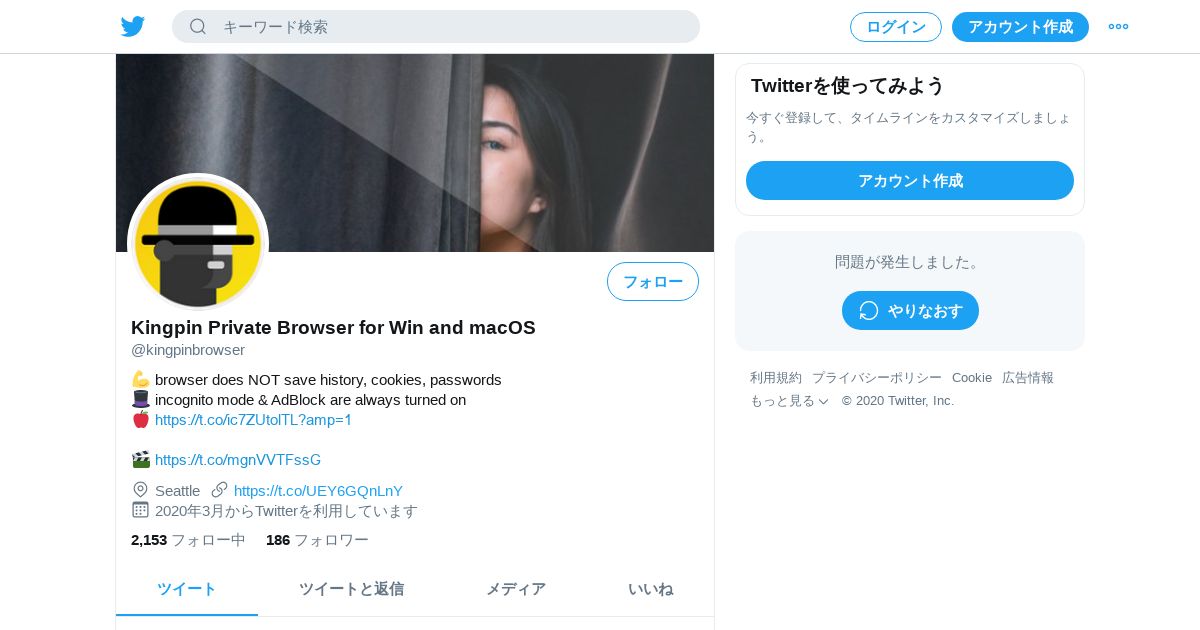The image size is (1200, 630).
Task: Click the Twitter bird logo
Action: pyautogui.click(x=133, y=26)
